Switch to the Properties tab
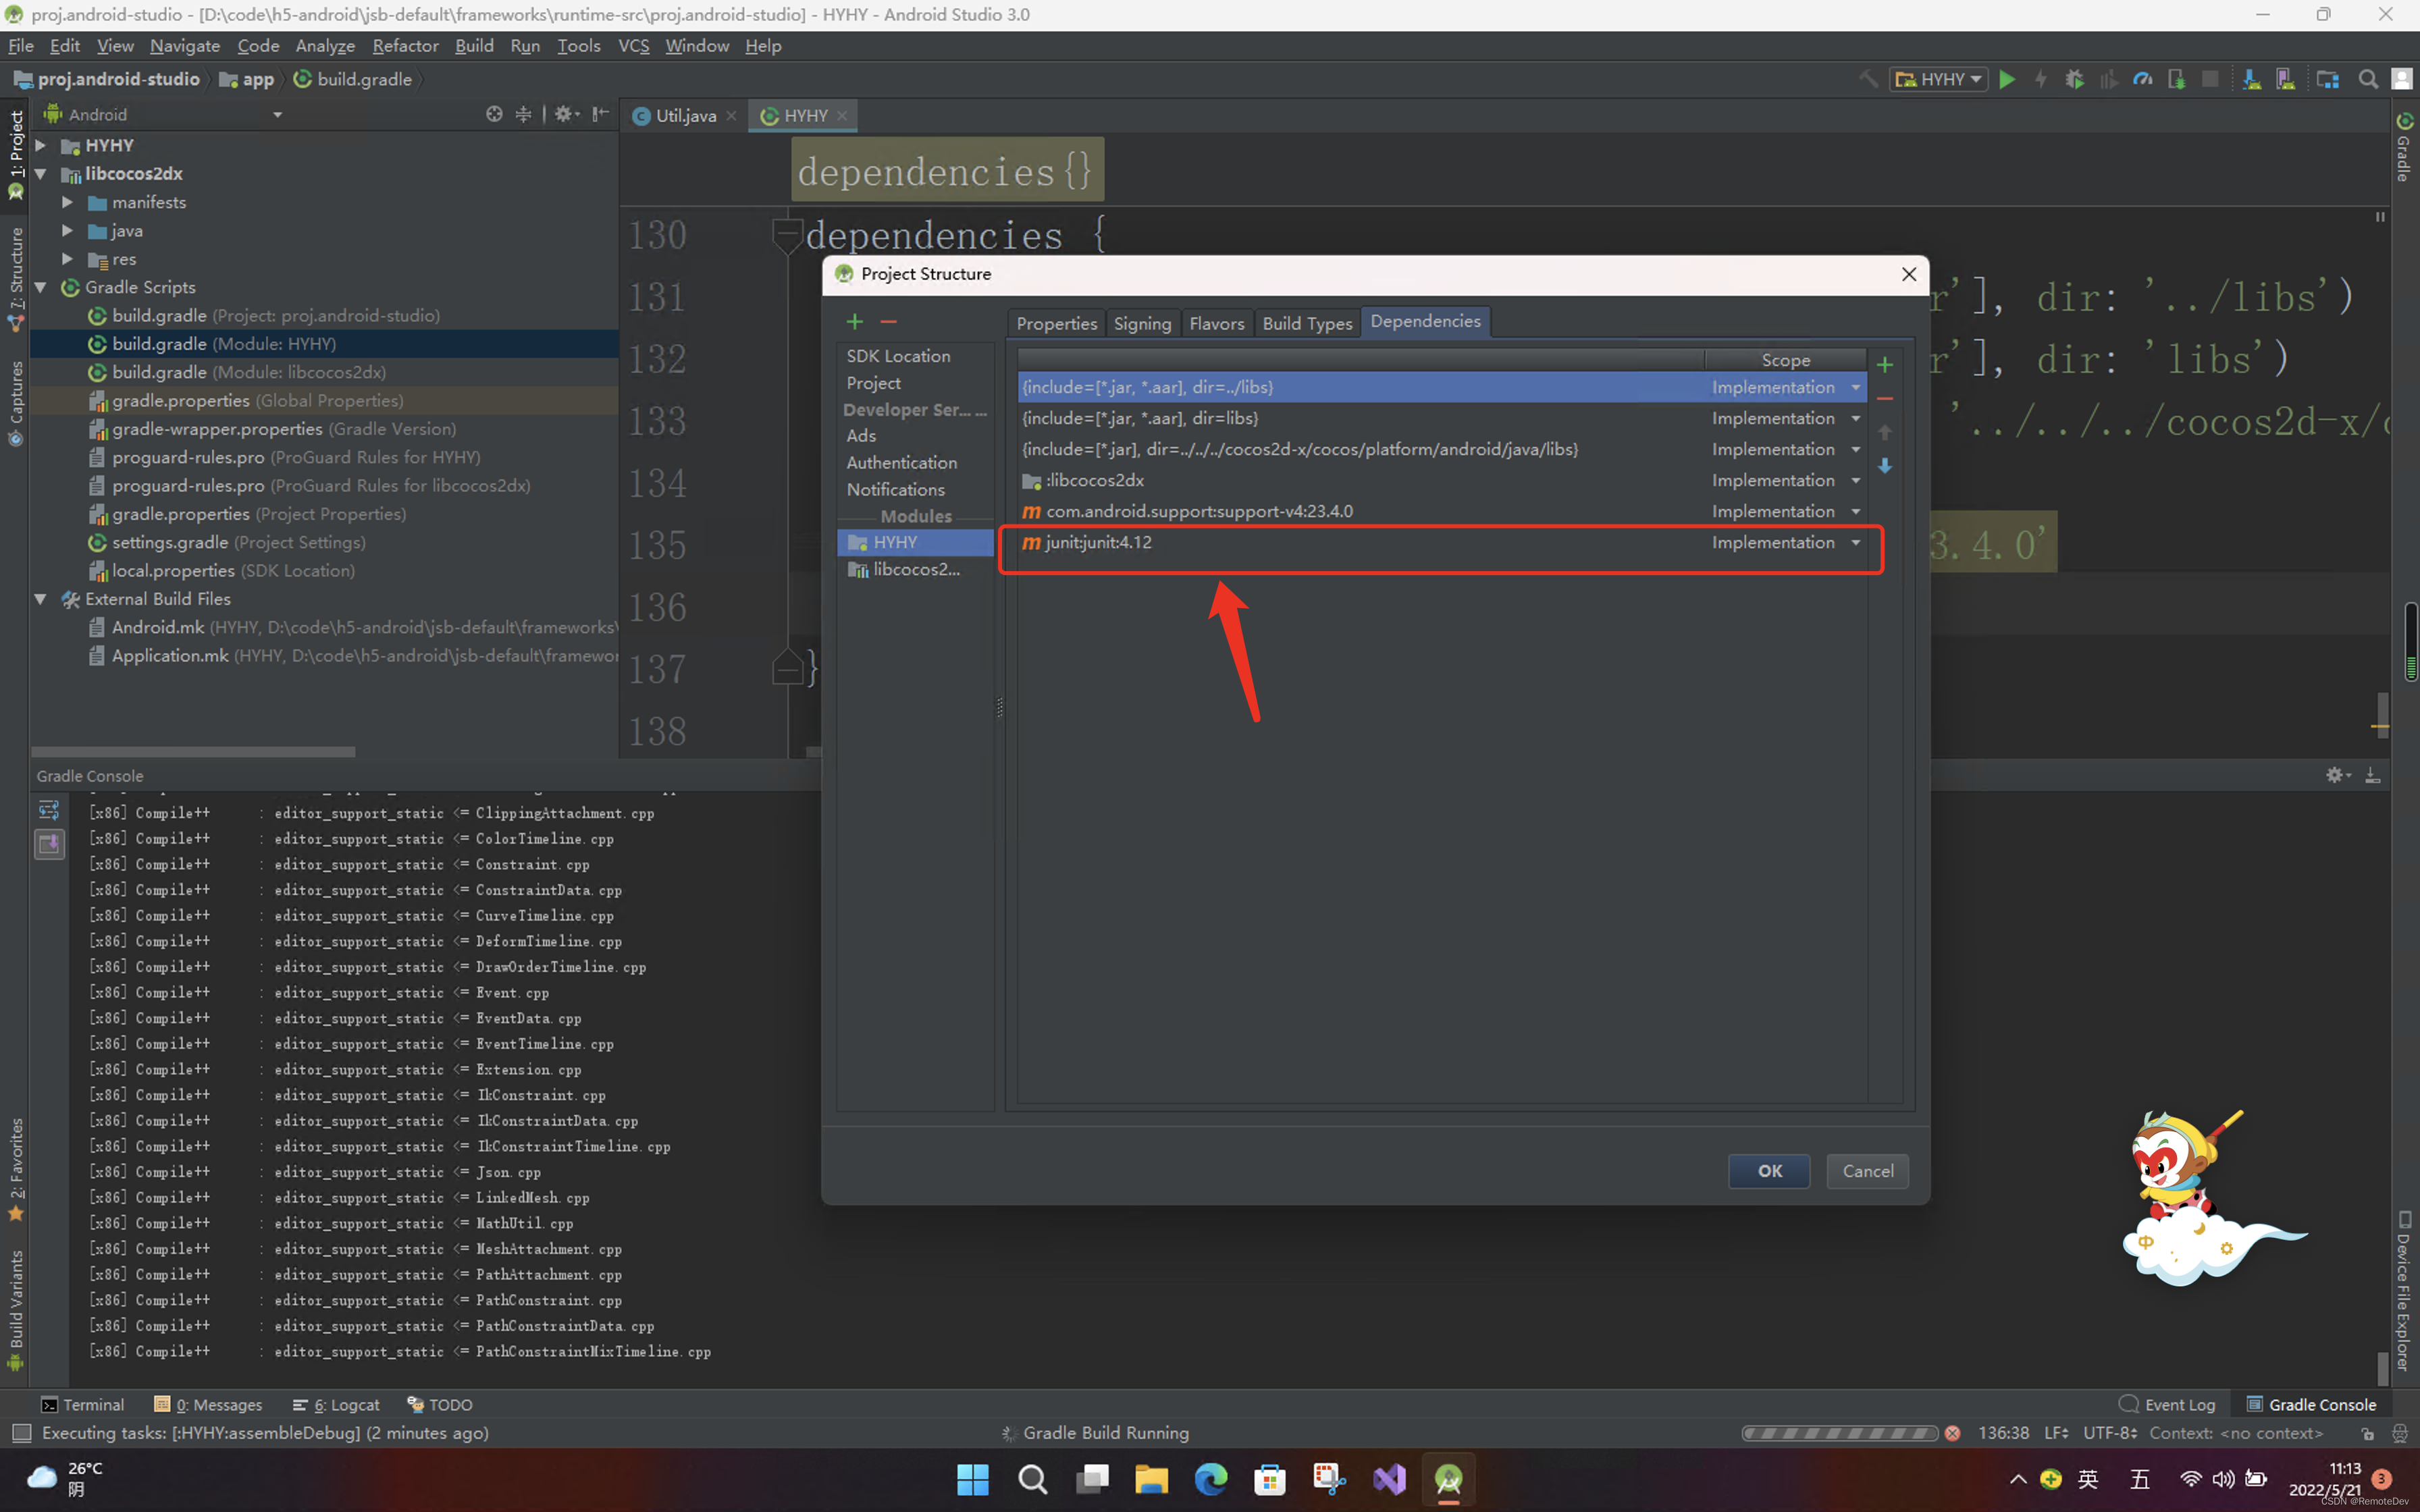The width and height of the screenshot is (2420, 1512). pos(1057,323)
